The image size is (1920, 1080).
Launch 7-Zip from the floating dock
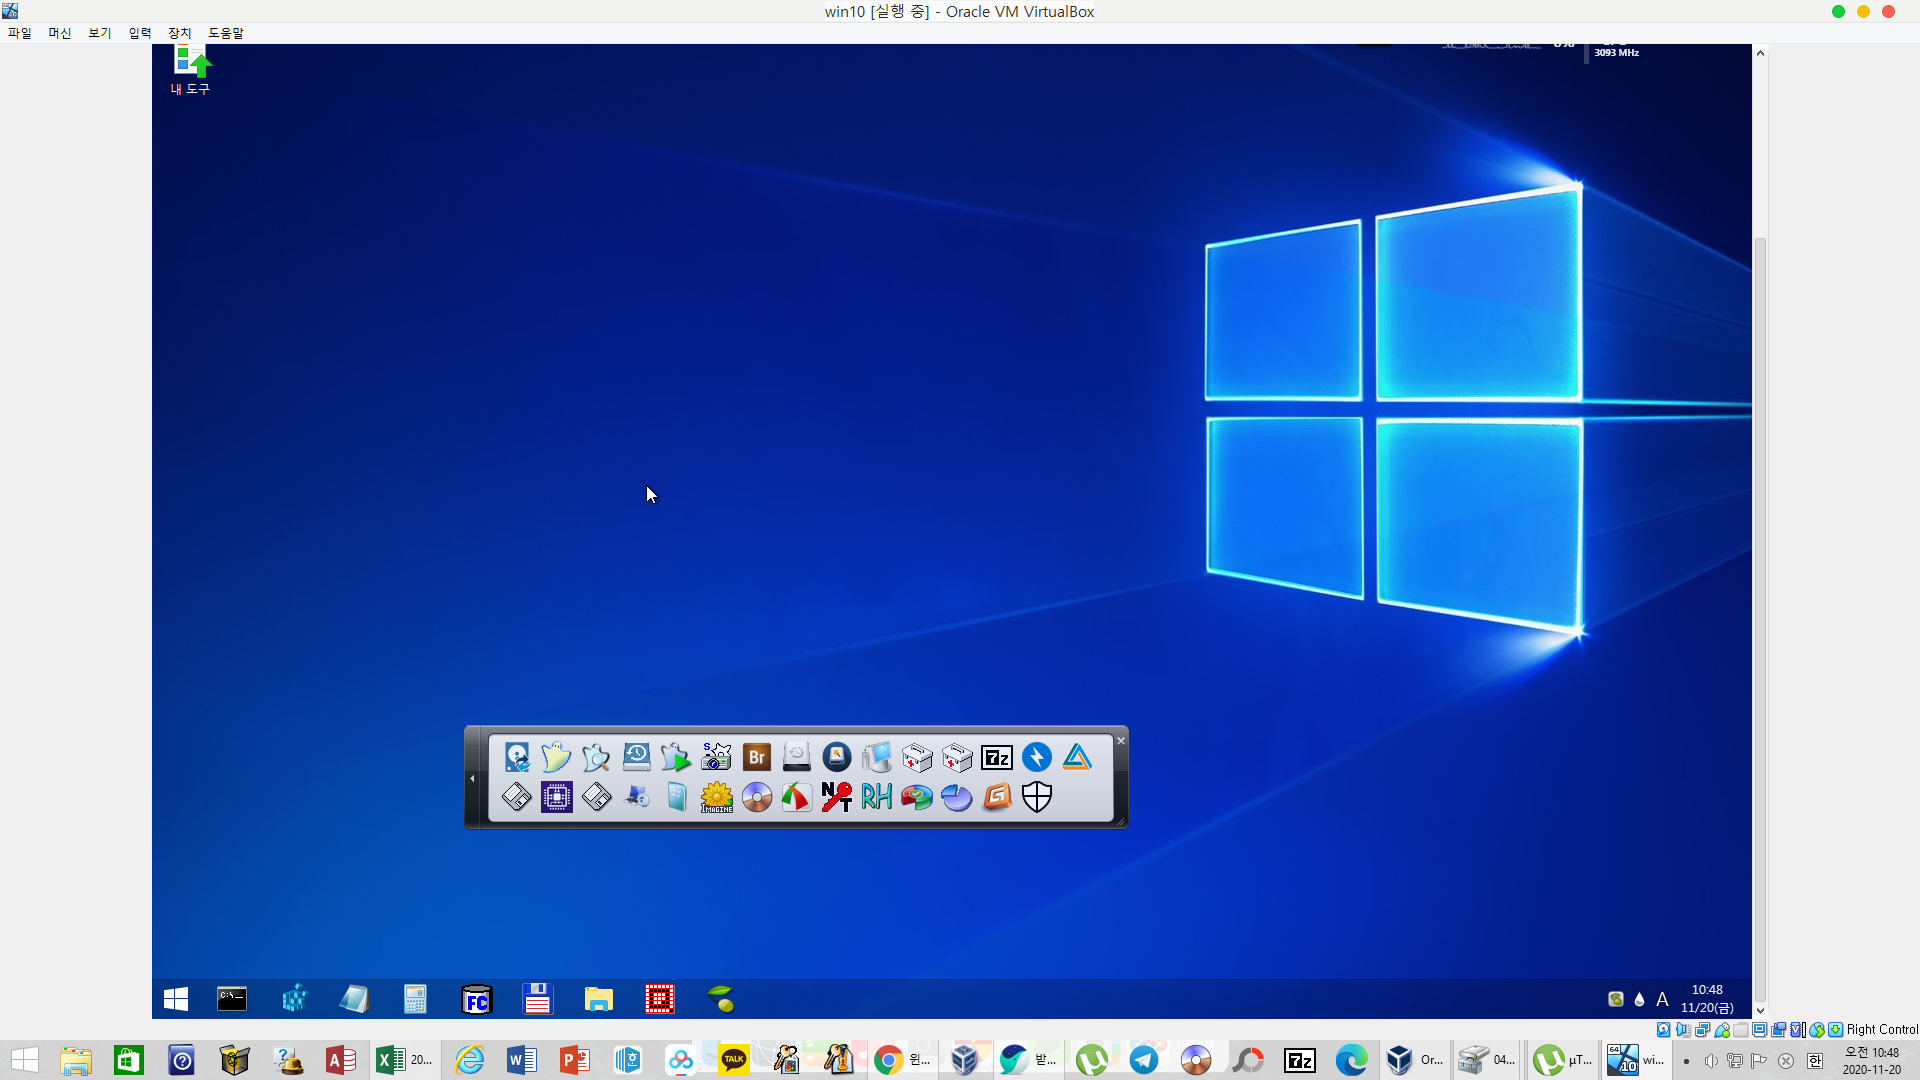[x=997, y=757]
